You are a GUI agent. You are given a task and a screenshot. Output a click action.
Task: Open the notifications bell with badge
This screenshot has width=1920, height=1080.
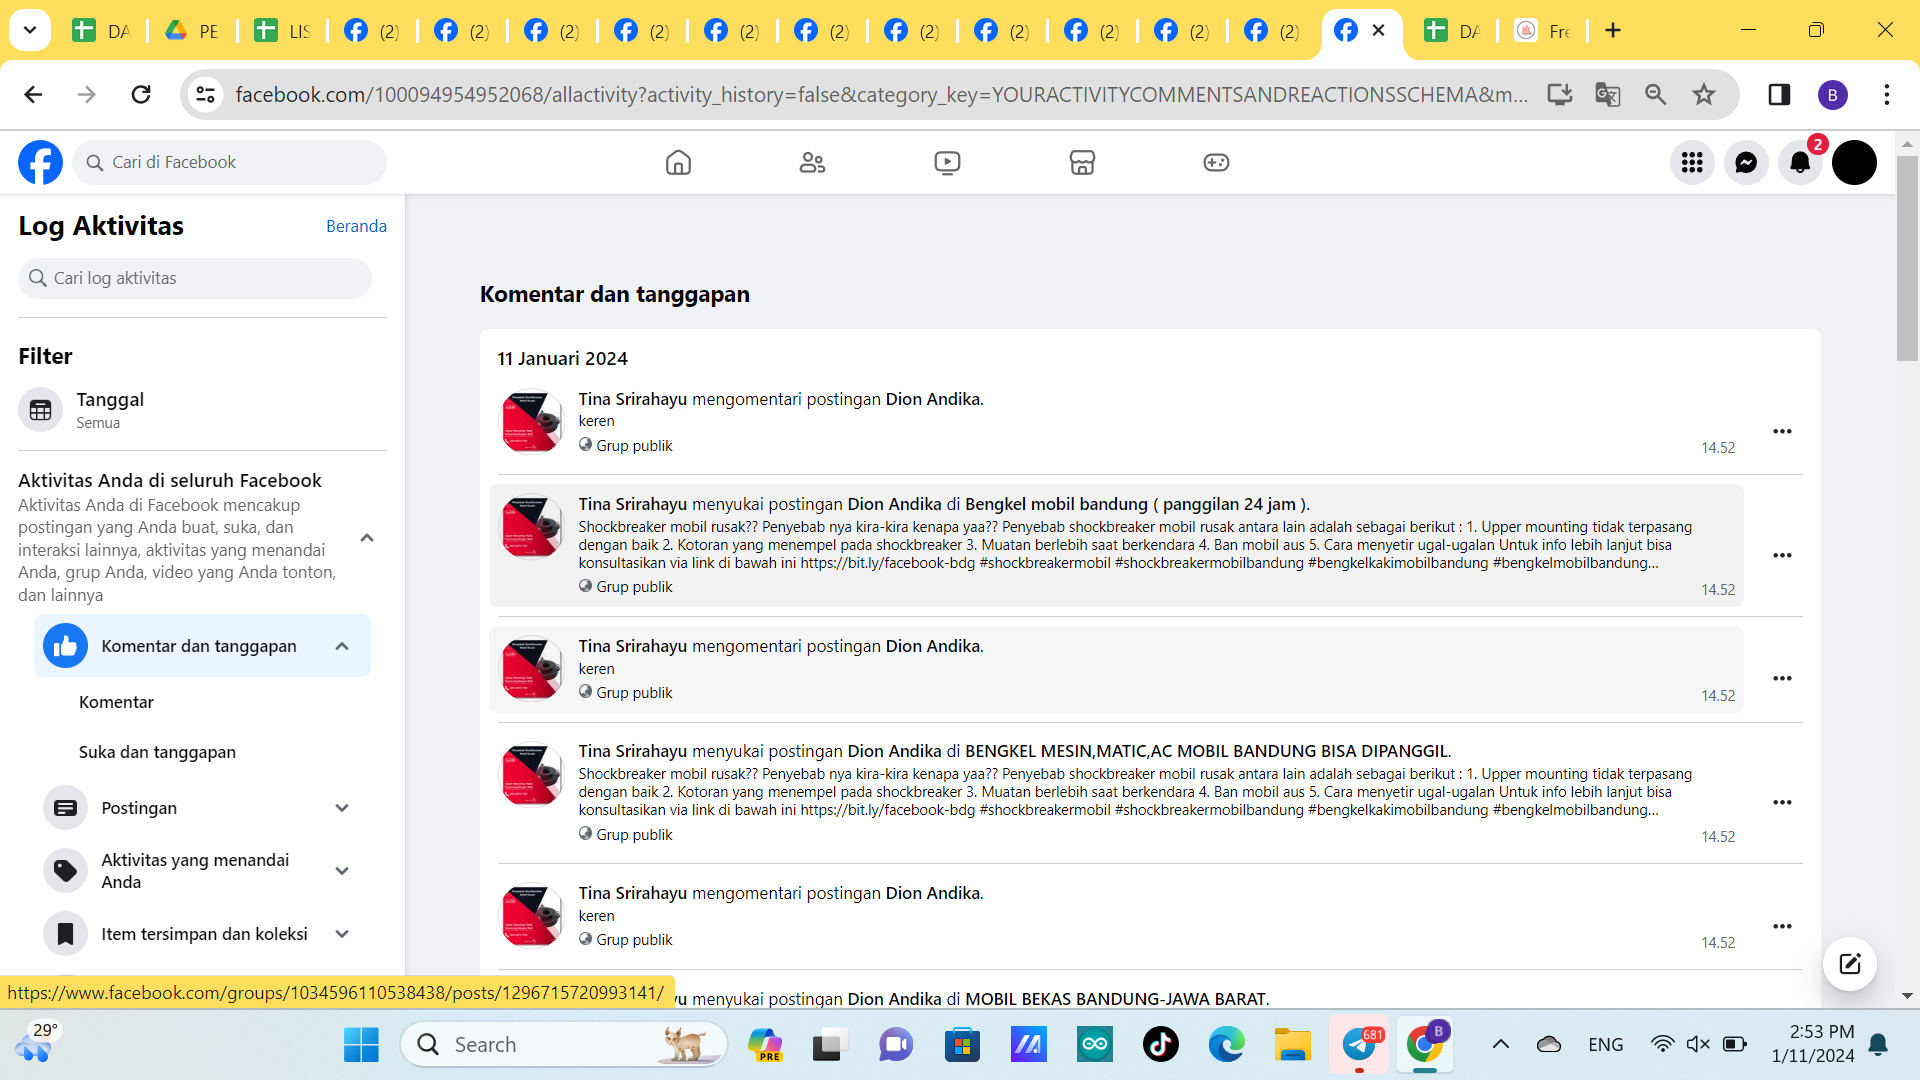pos(1800,162)
